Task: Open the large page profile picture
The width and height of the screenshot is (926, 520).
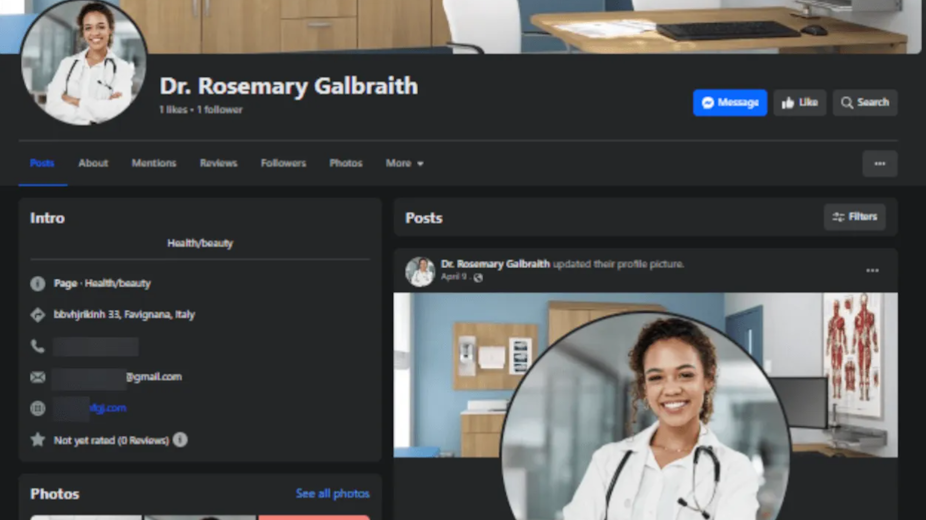Action: pyautogui.click(x=84, y=62)
